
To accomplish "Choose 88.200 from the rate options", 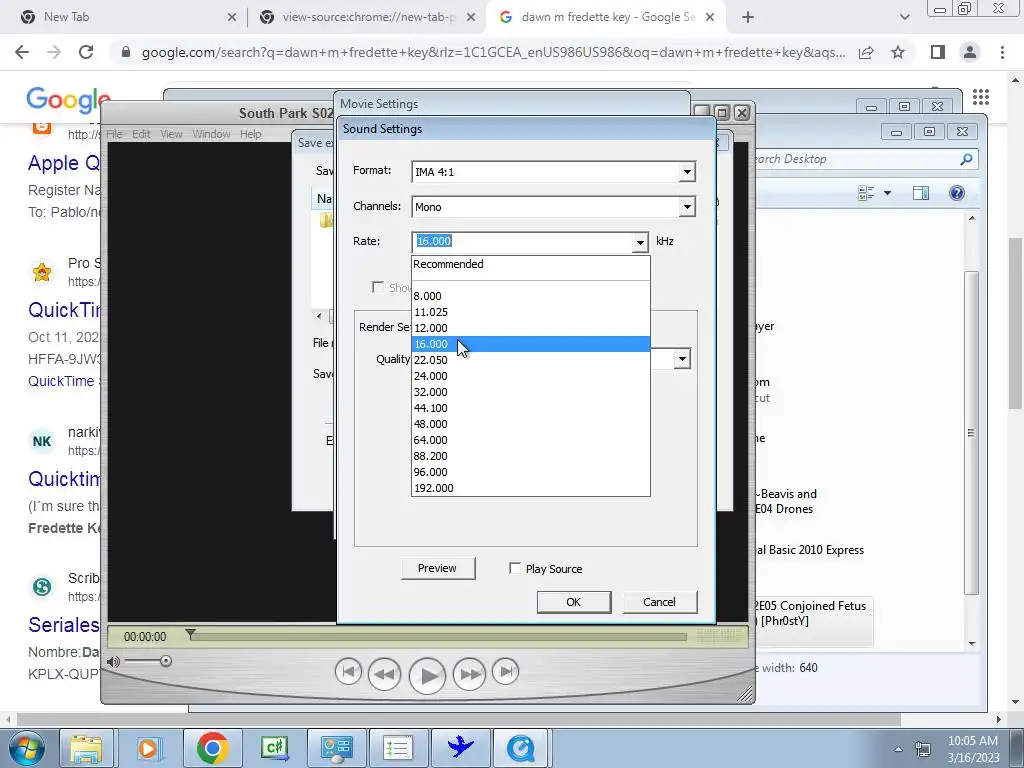I will coord(530,456).
